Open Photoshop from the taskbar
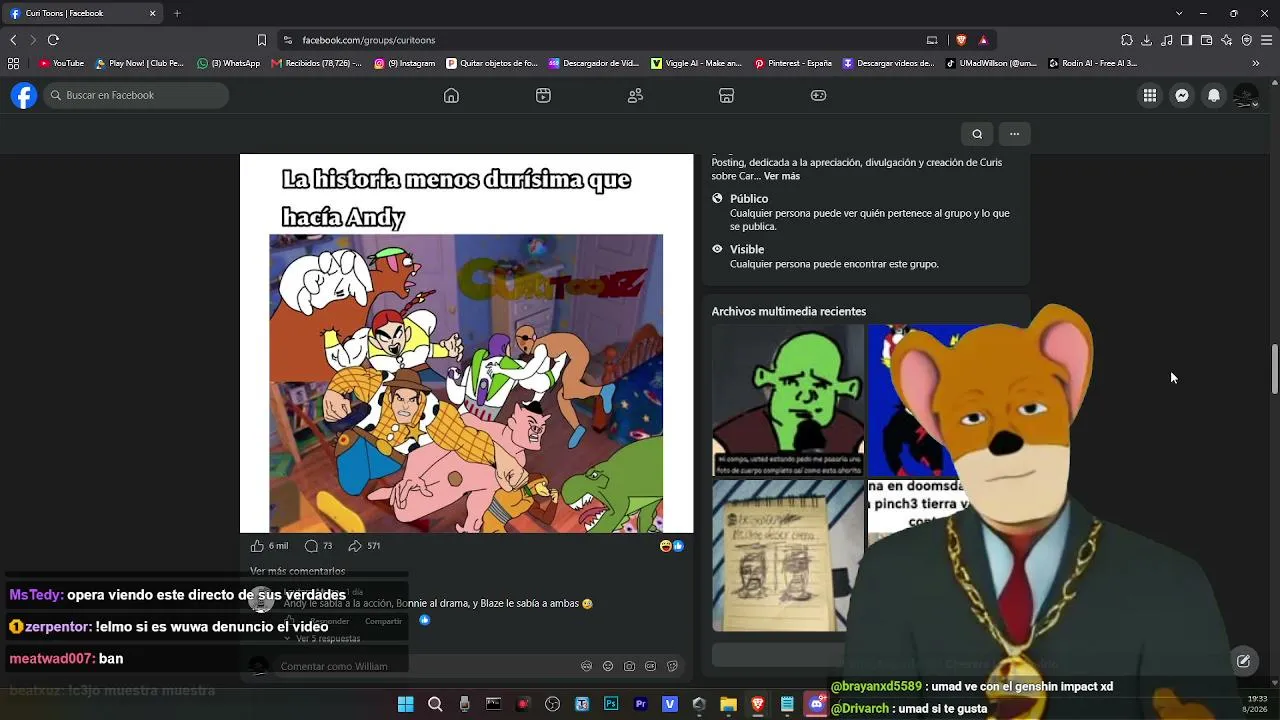The width and height of the screenshot is (1280, 720). tap(611, 704)
